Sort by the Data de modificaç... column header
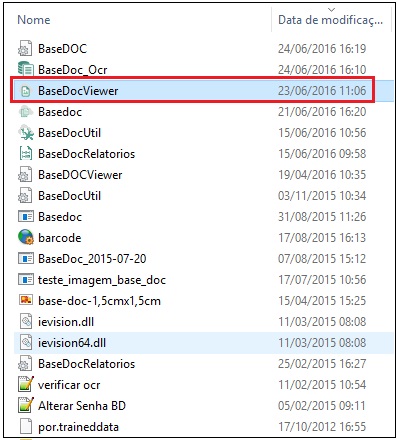 (x=330, y=20)
